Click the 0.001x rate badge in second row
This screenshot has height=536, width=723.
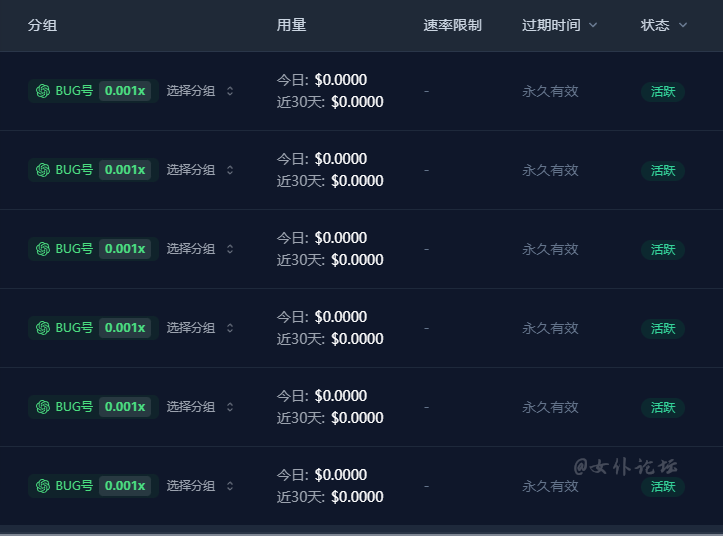point(125,170)
